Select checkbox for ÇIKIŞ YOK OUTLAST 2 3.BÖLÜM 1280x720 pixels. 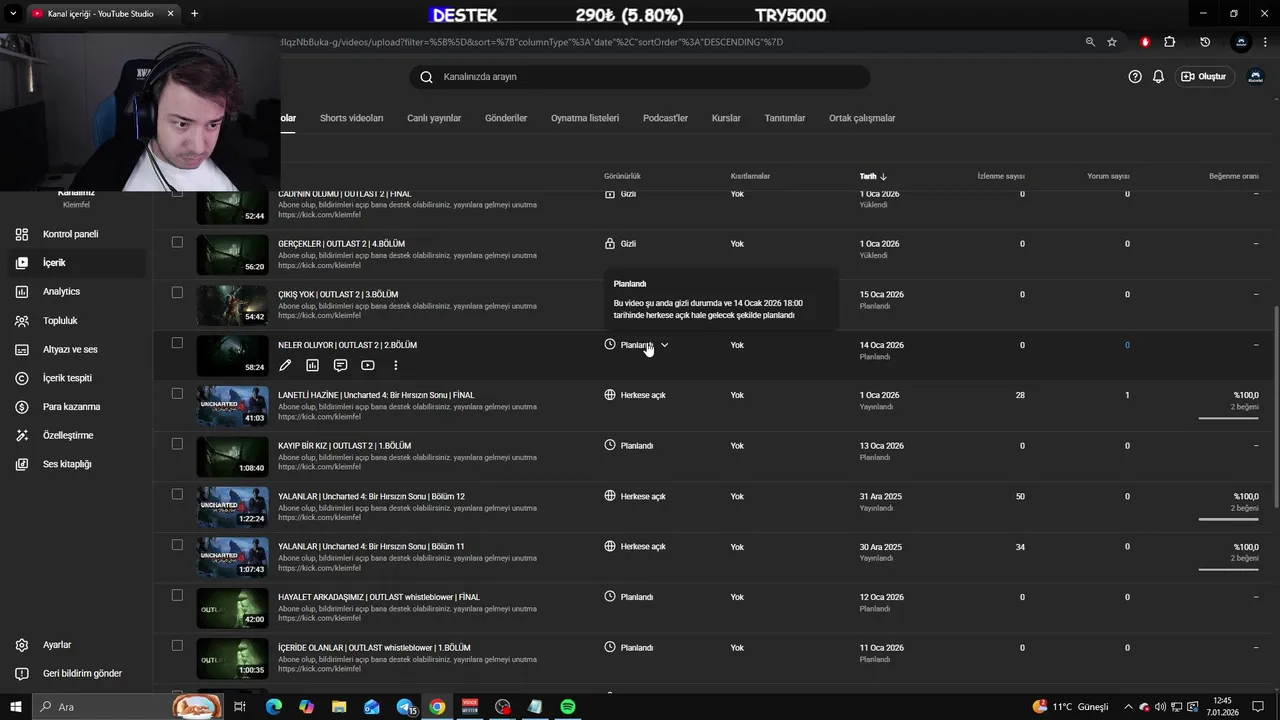tap(177, 293)
